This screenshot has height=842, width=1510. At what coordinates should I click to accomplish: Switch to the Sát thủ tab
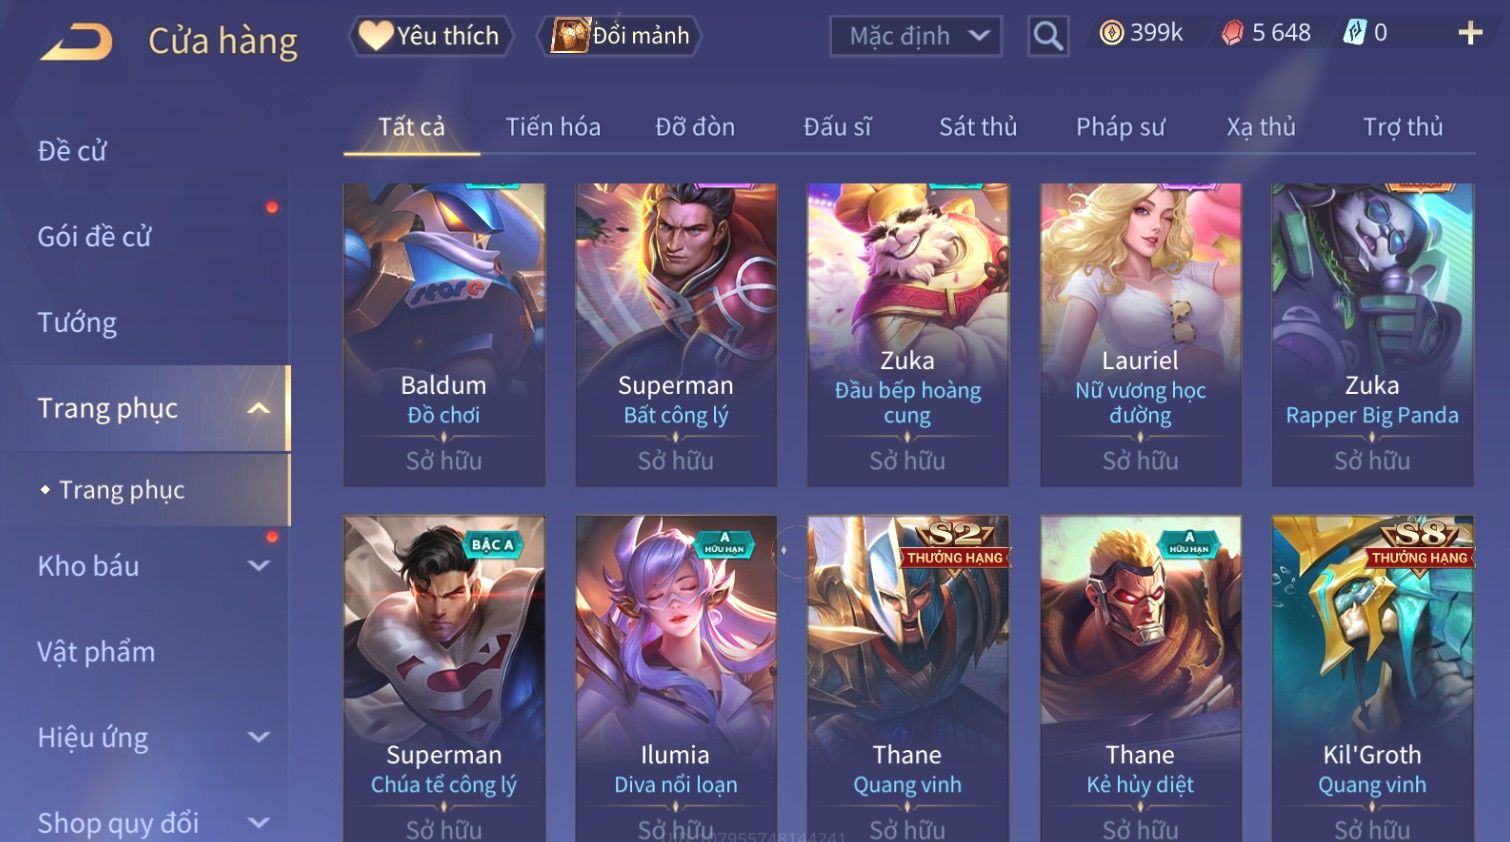[978, 127]
